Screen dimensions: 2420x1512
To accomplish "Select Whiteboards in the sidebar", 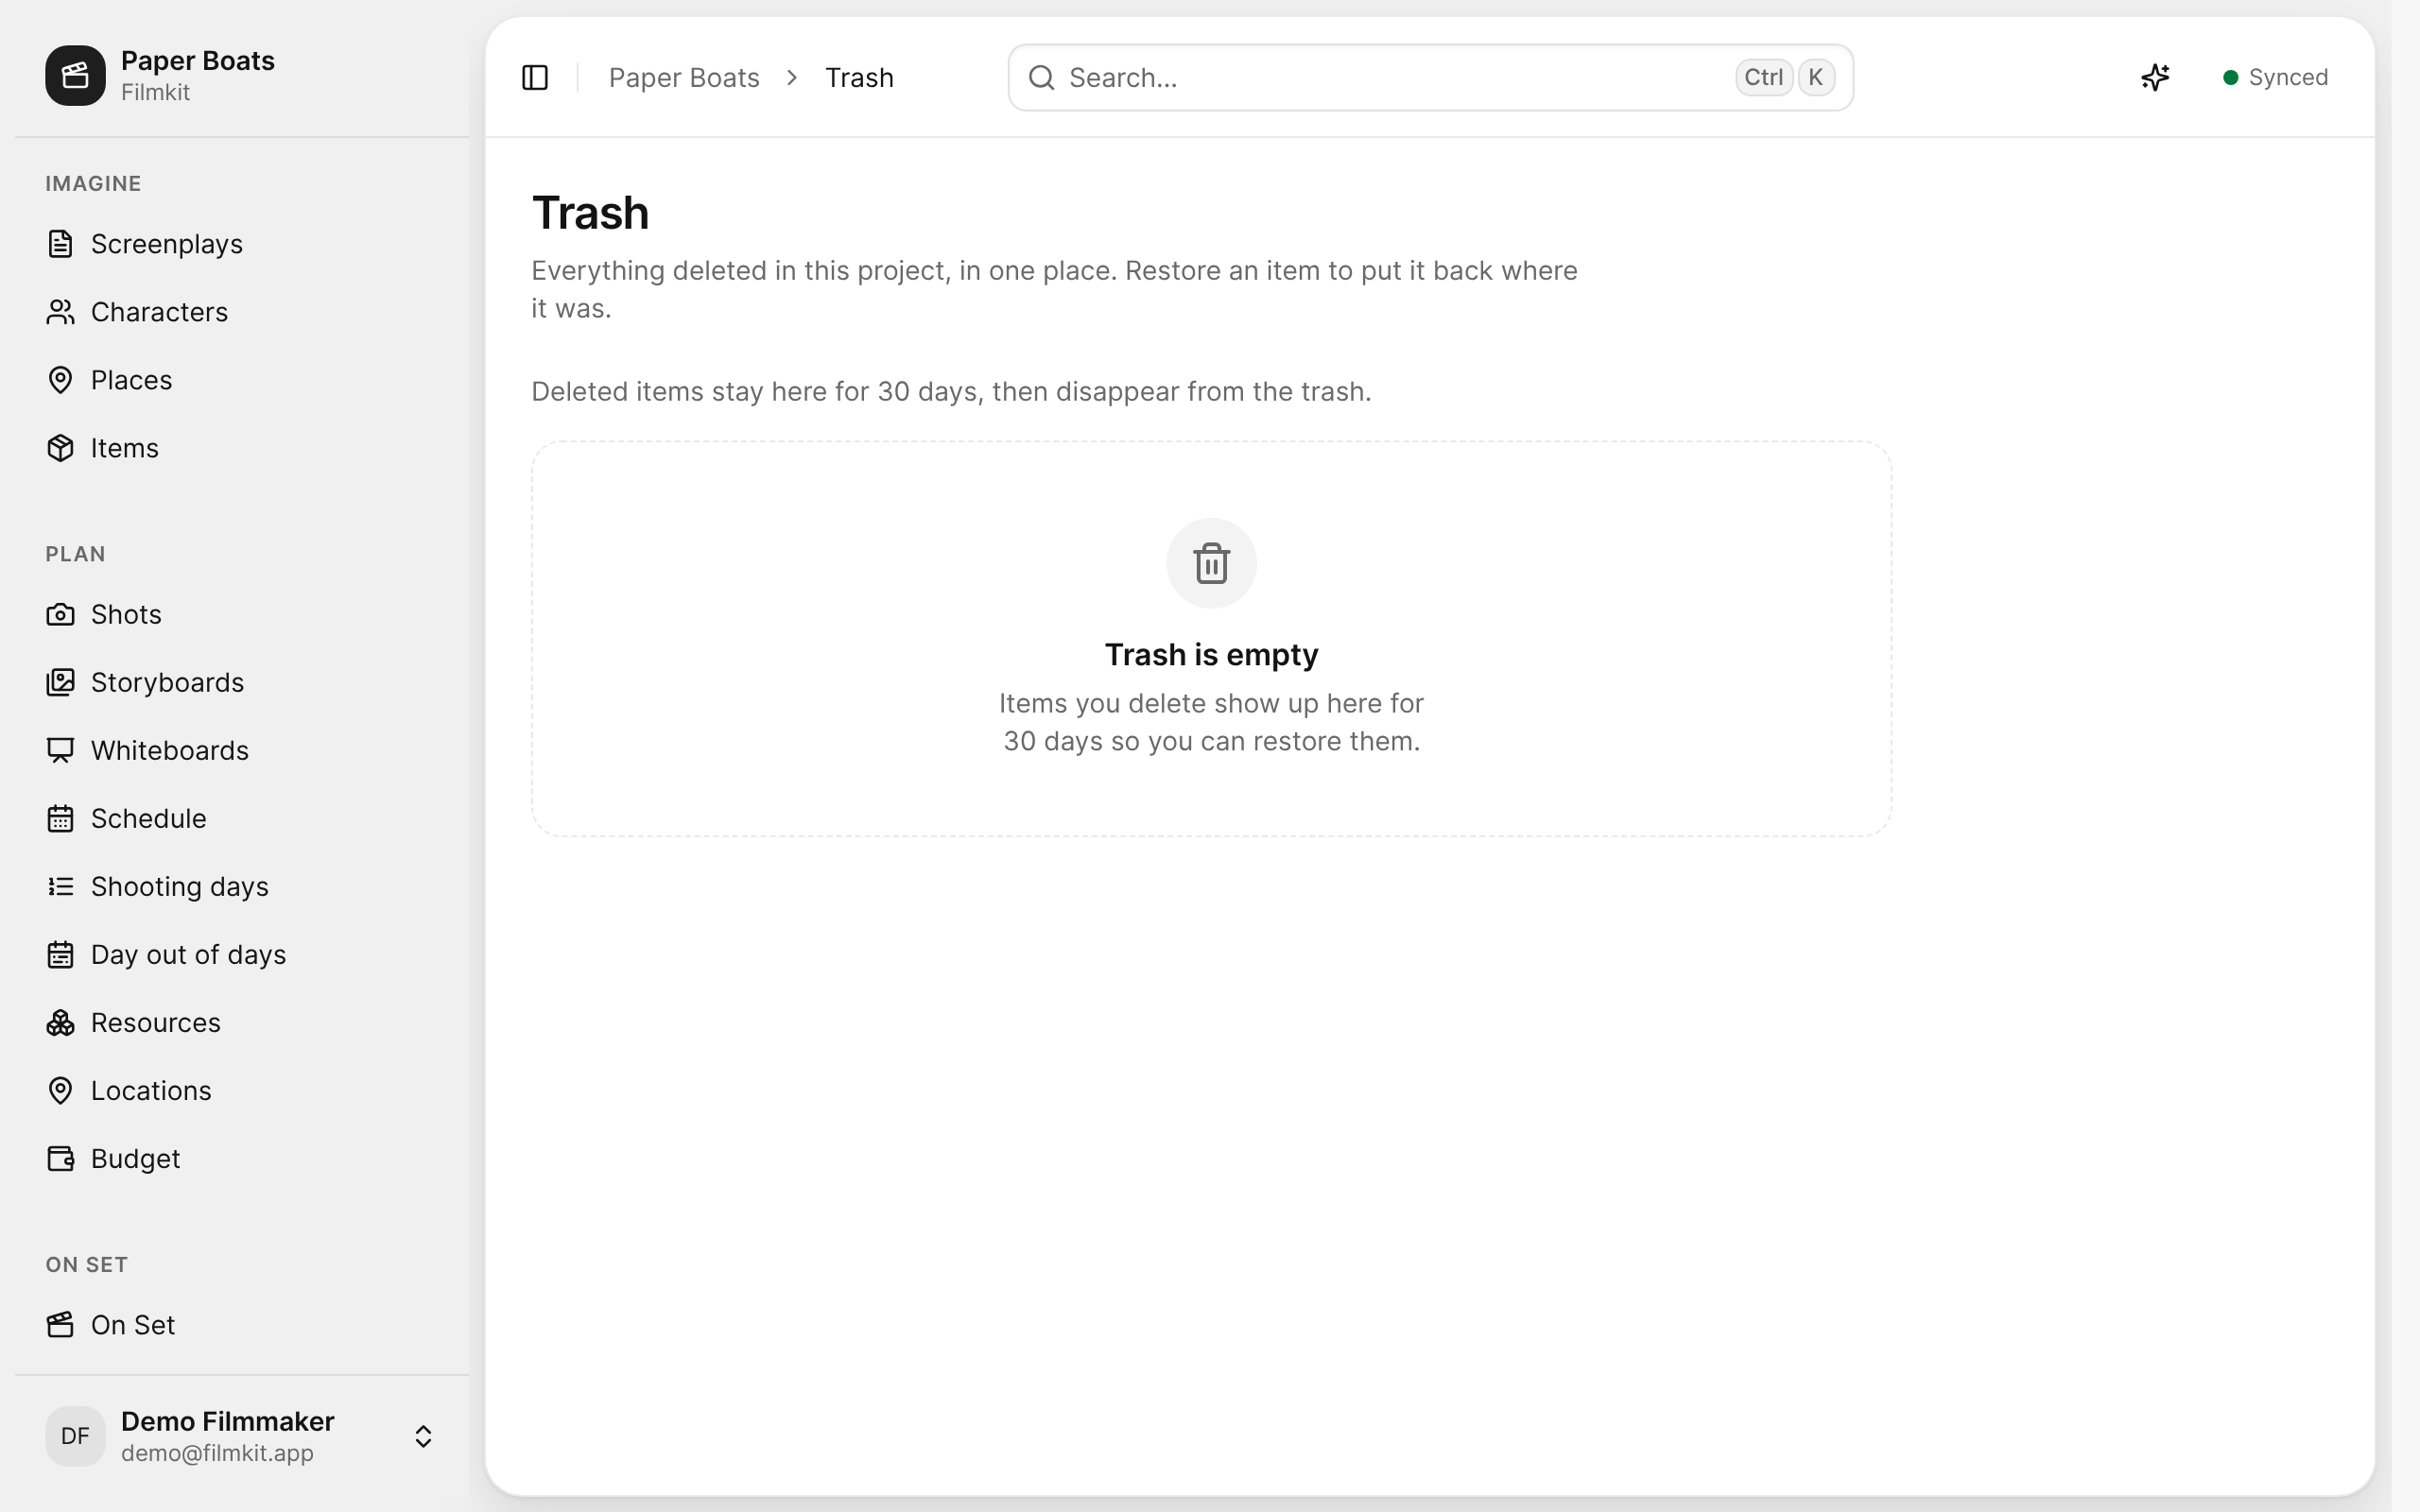I will point(242,750).
